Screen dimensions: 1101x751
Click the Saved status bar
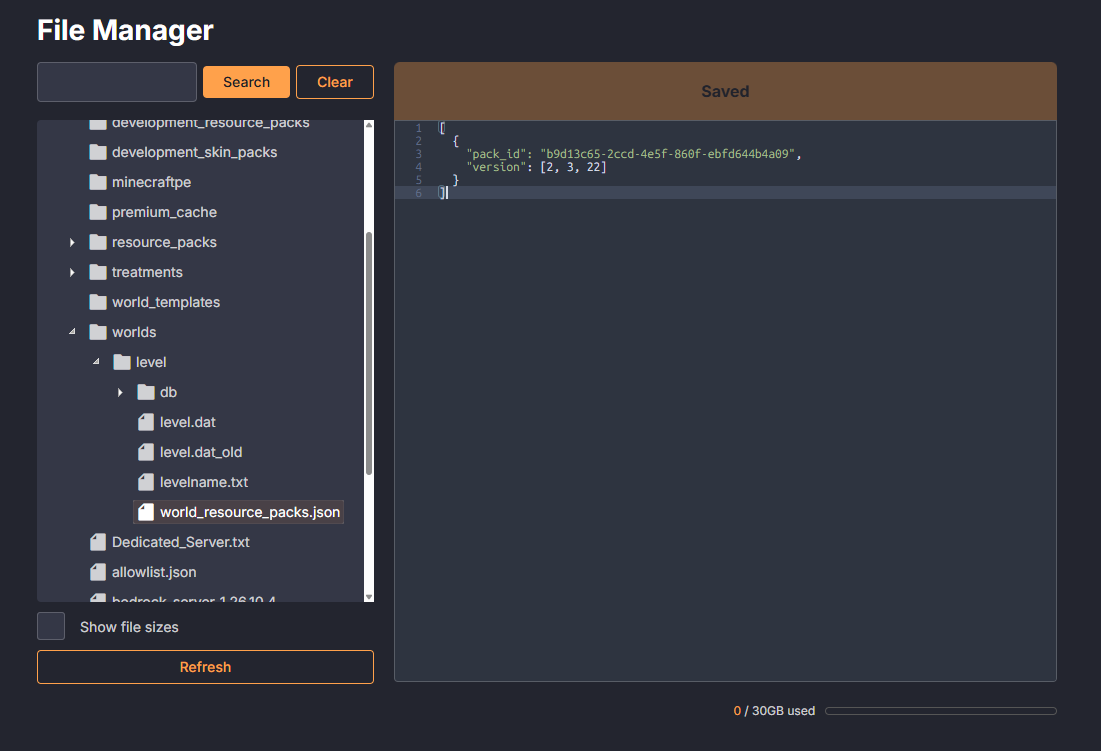(725, 91)
